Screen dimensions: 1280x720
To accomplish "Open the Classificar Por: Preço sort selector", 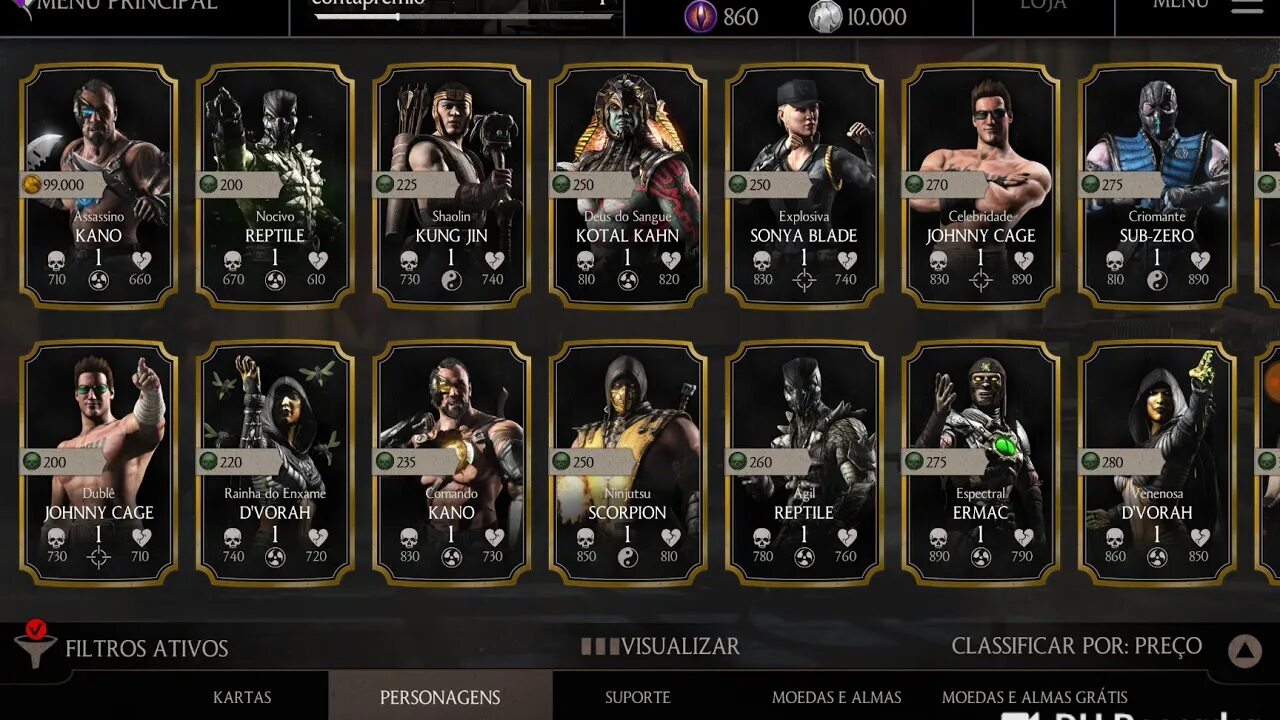I will [x=1077, y=646].
